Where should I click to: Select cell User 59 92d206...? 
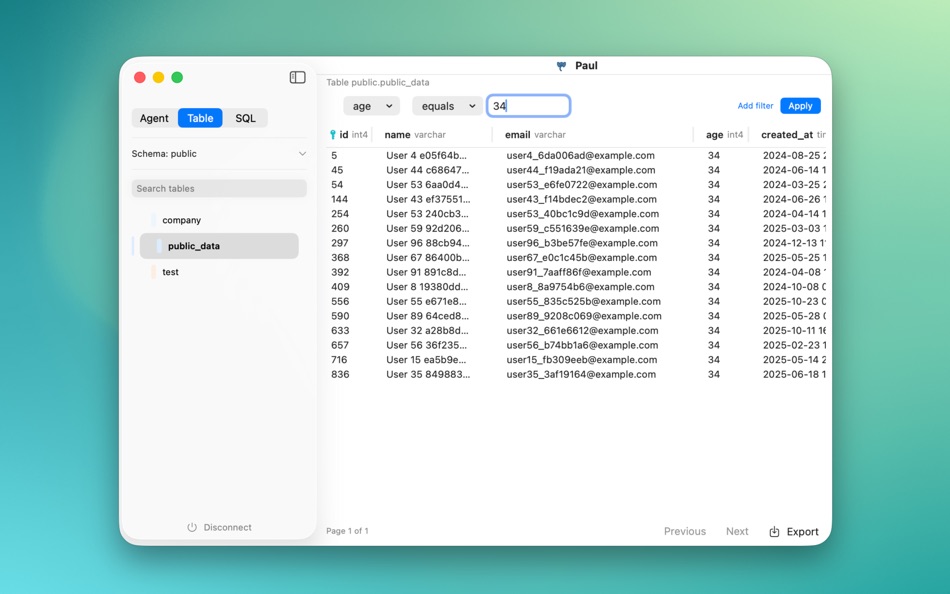click(x=428, y=229)
